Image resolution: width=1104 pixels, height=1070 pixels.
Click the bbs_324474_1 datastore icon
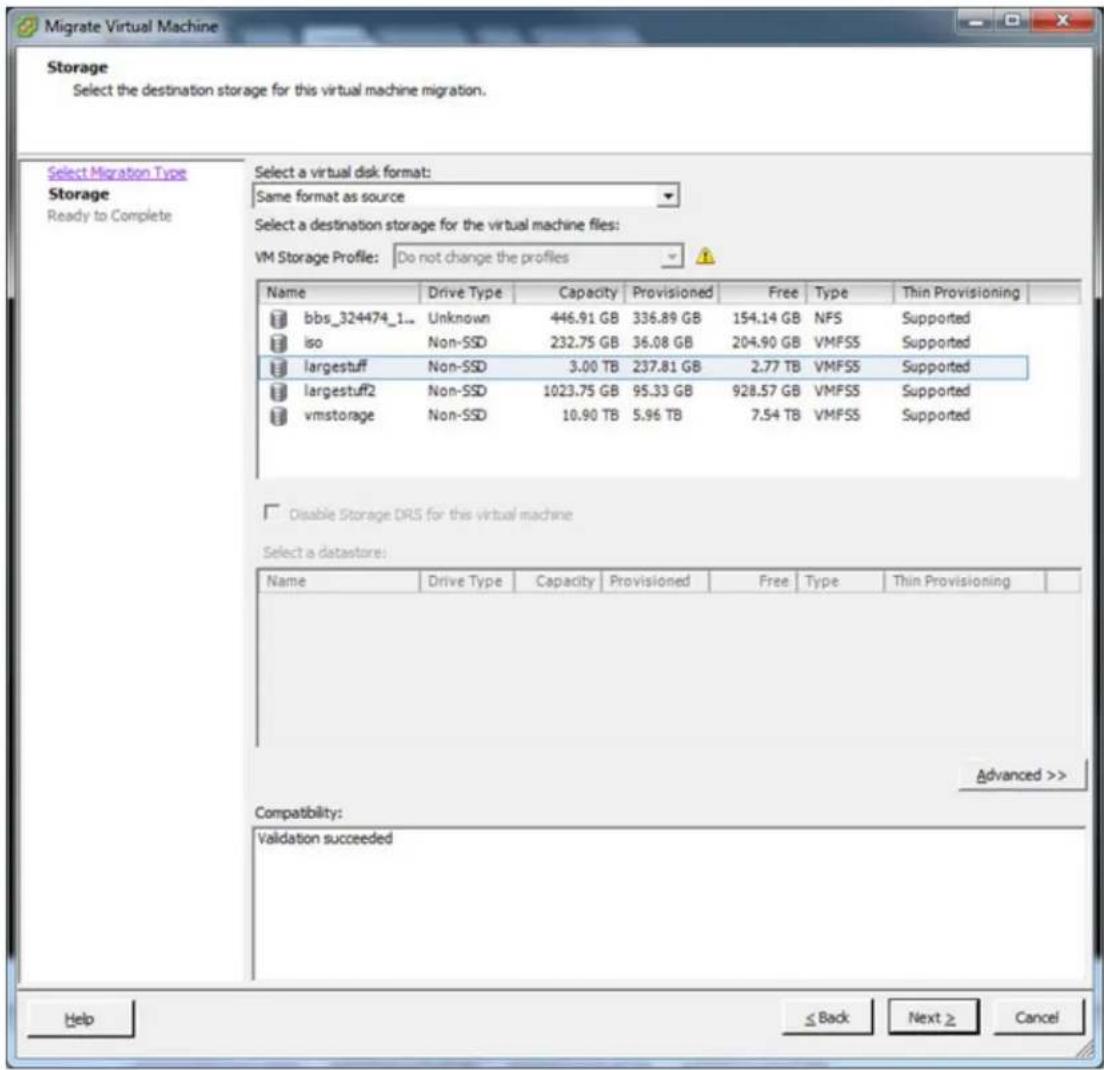click(278, 319)
